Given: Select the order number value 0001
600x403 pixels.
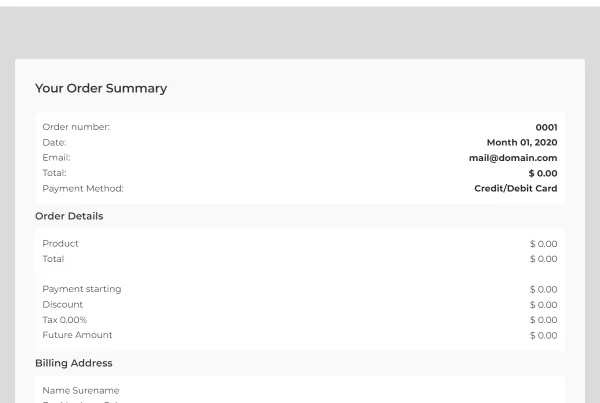Looking at the screenshot, I should [546, 127].
